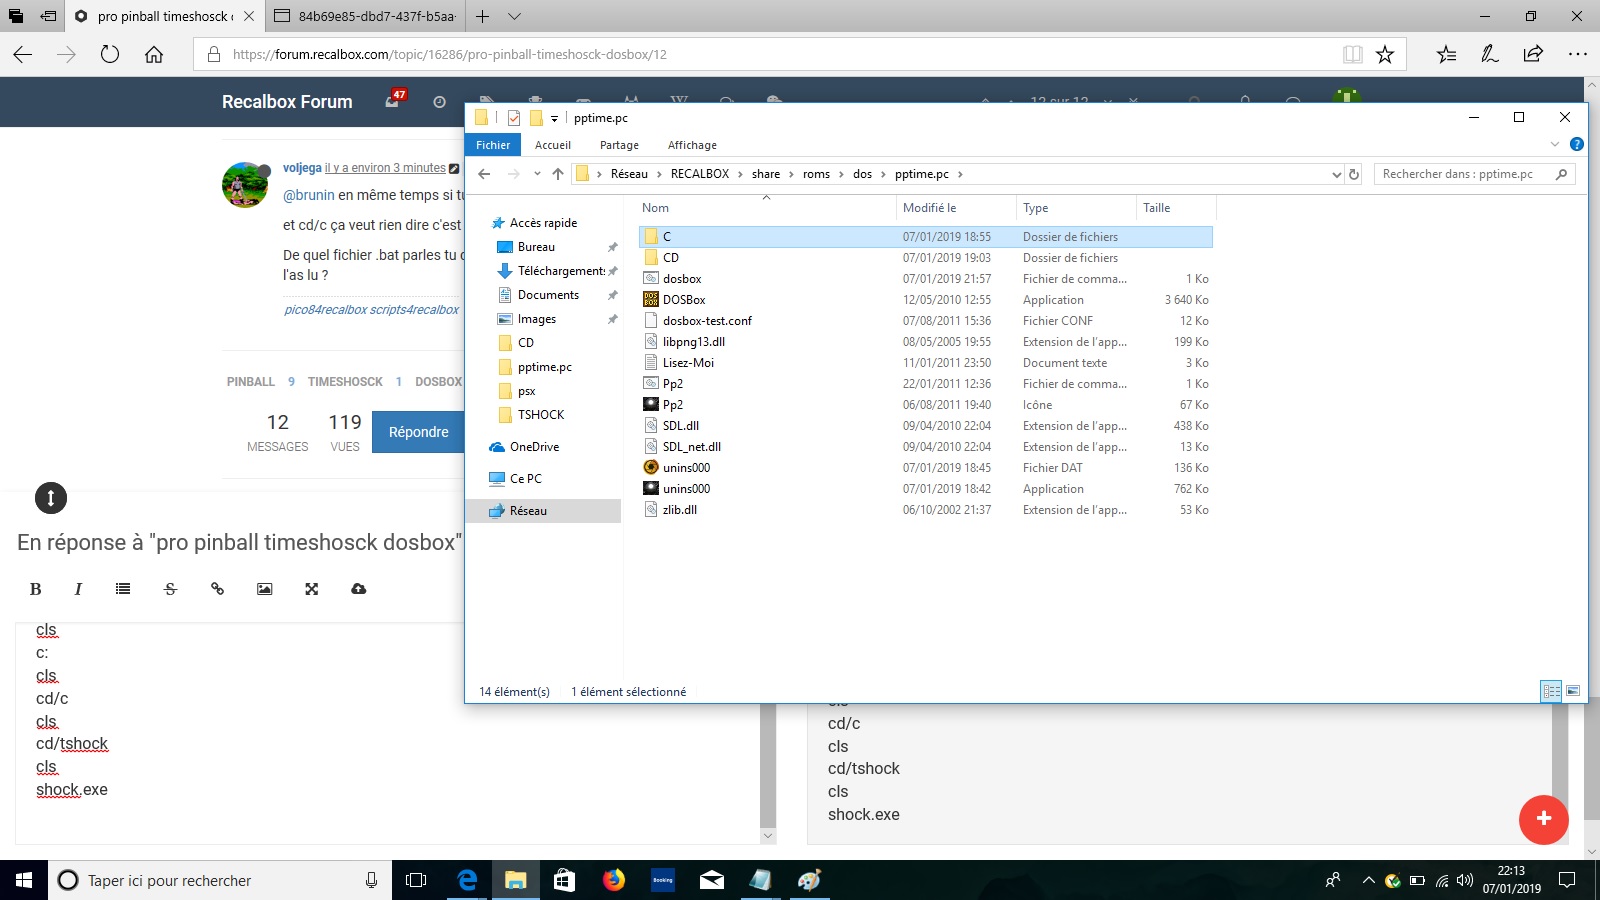
Task: Click the italic formatting icon in reply editor
Action: point(78,589)
